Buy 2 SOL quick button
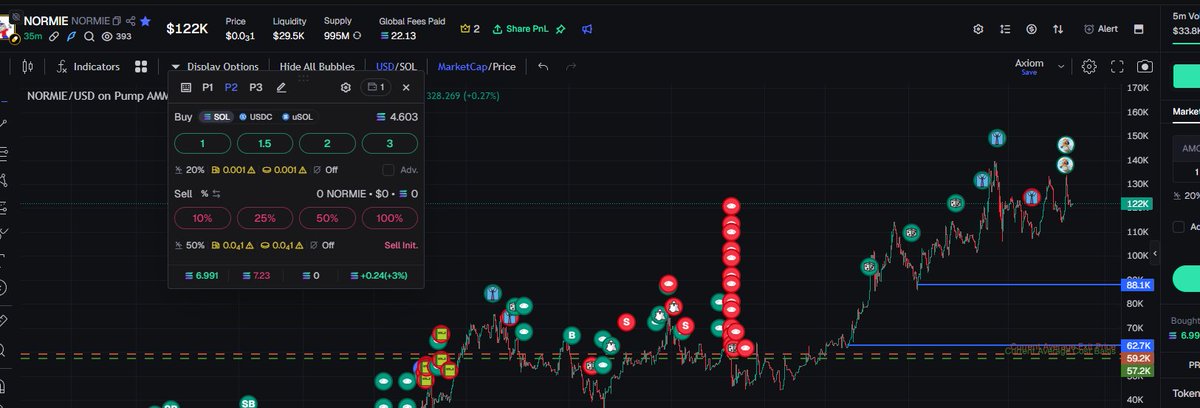The width and height of the screenshot is (1200, 408). coord(327,144)
